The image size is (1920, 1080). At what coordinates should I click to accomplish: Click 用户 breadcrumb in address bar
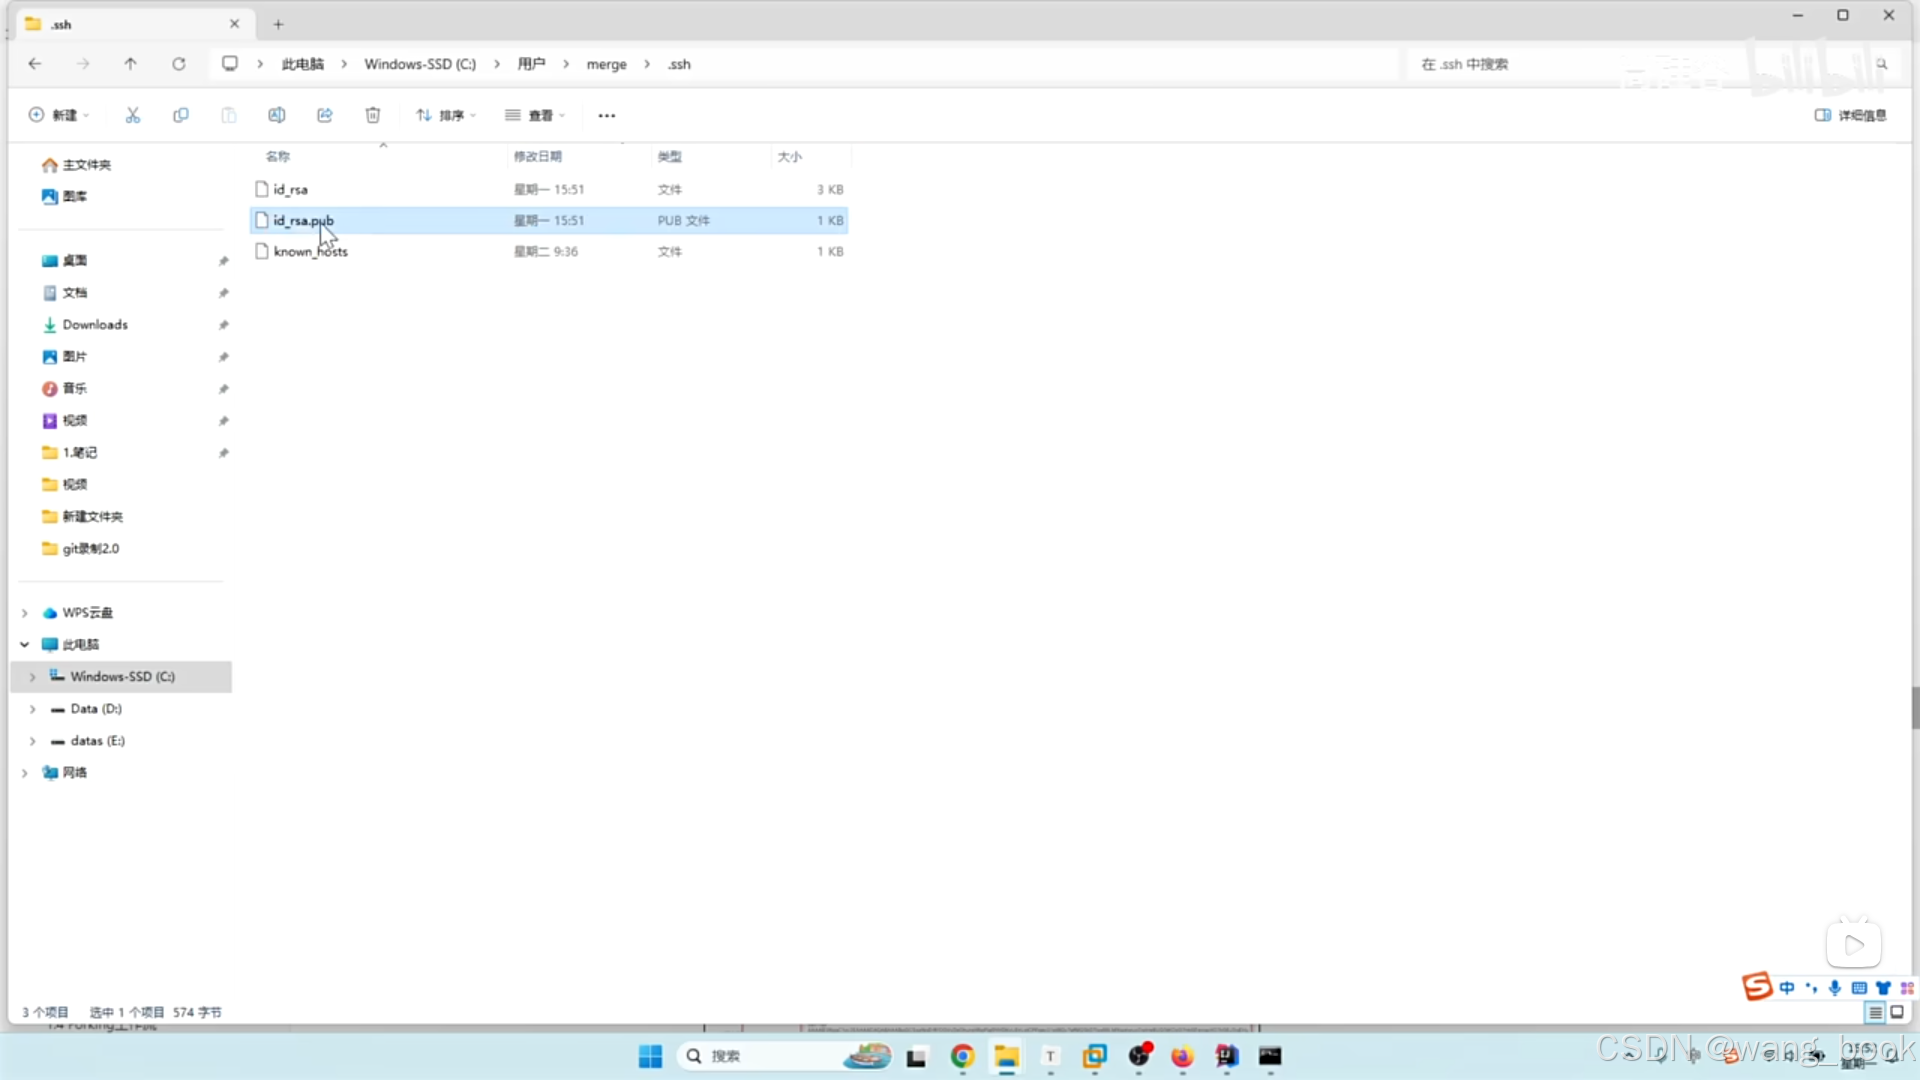531,64
